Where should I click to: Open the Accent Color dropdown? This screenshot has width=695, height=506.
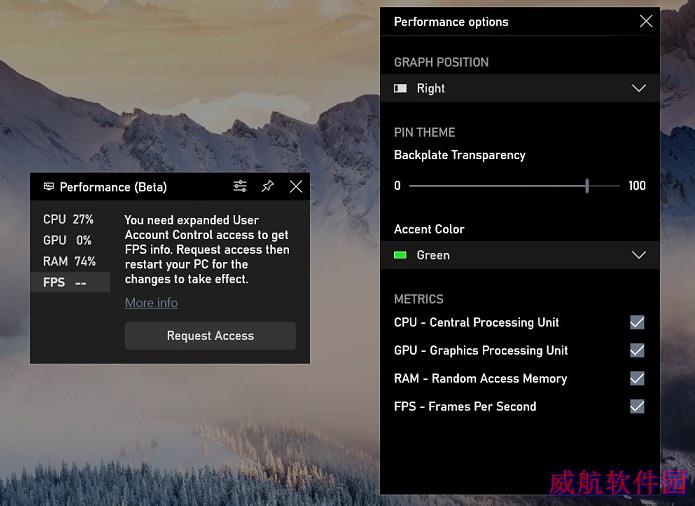pos(520,255)
